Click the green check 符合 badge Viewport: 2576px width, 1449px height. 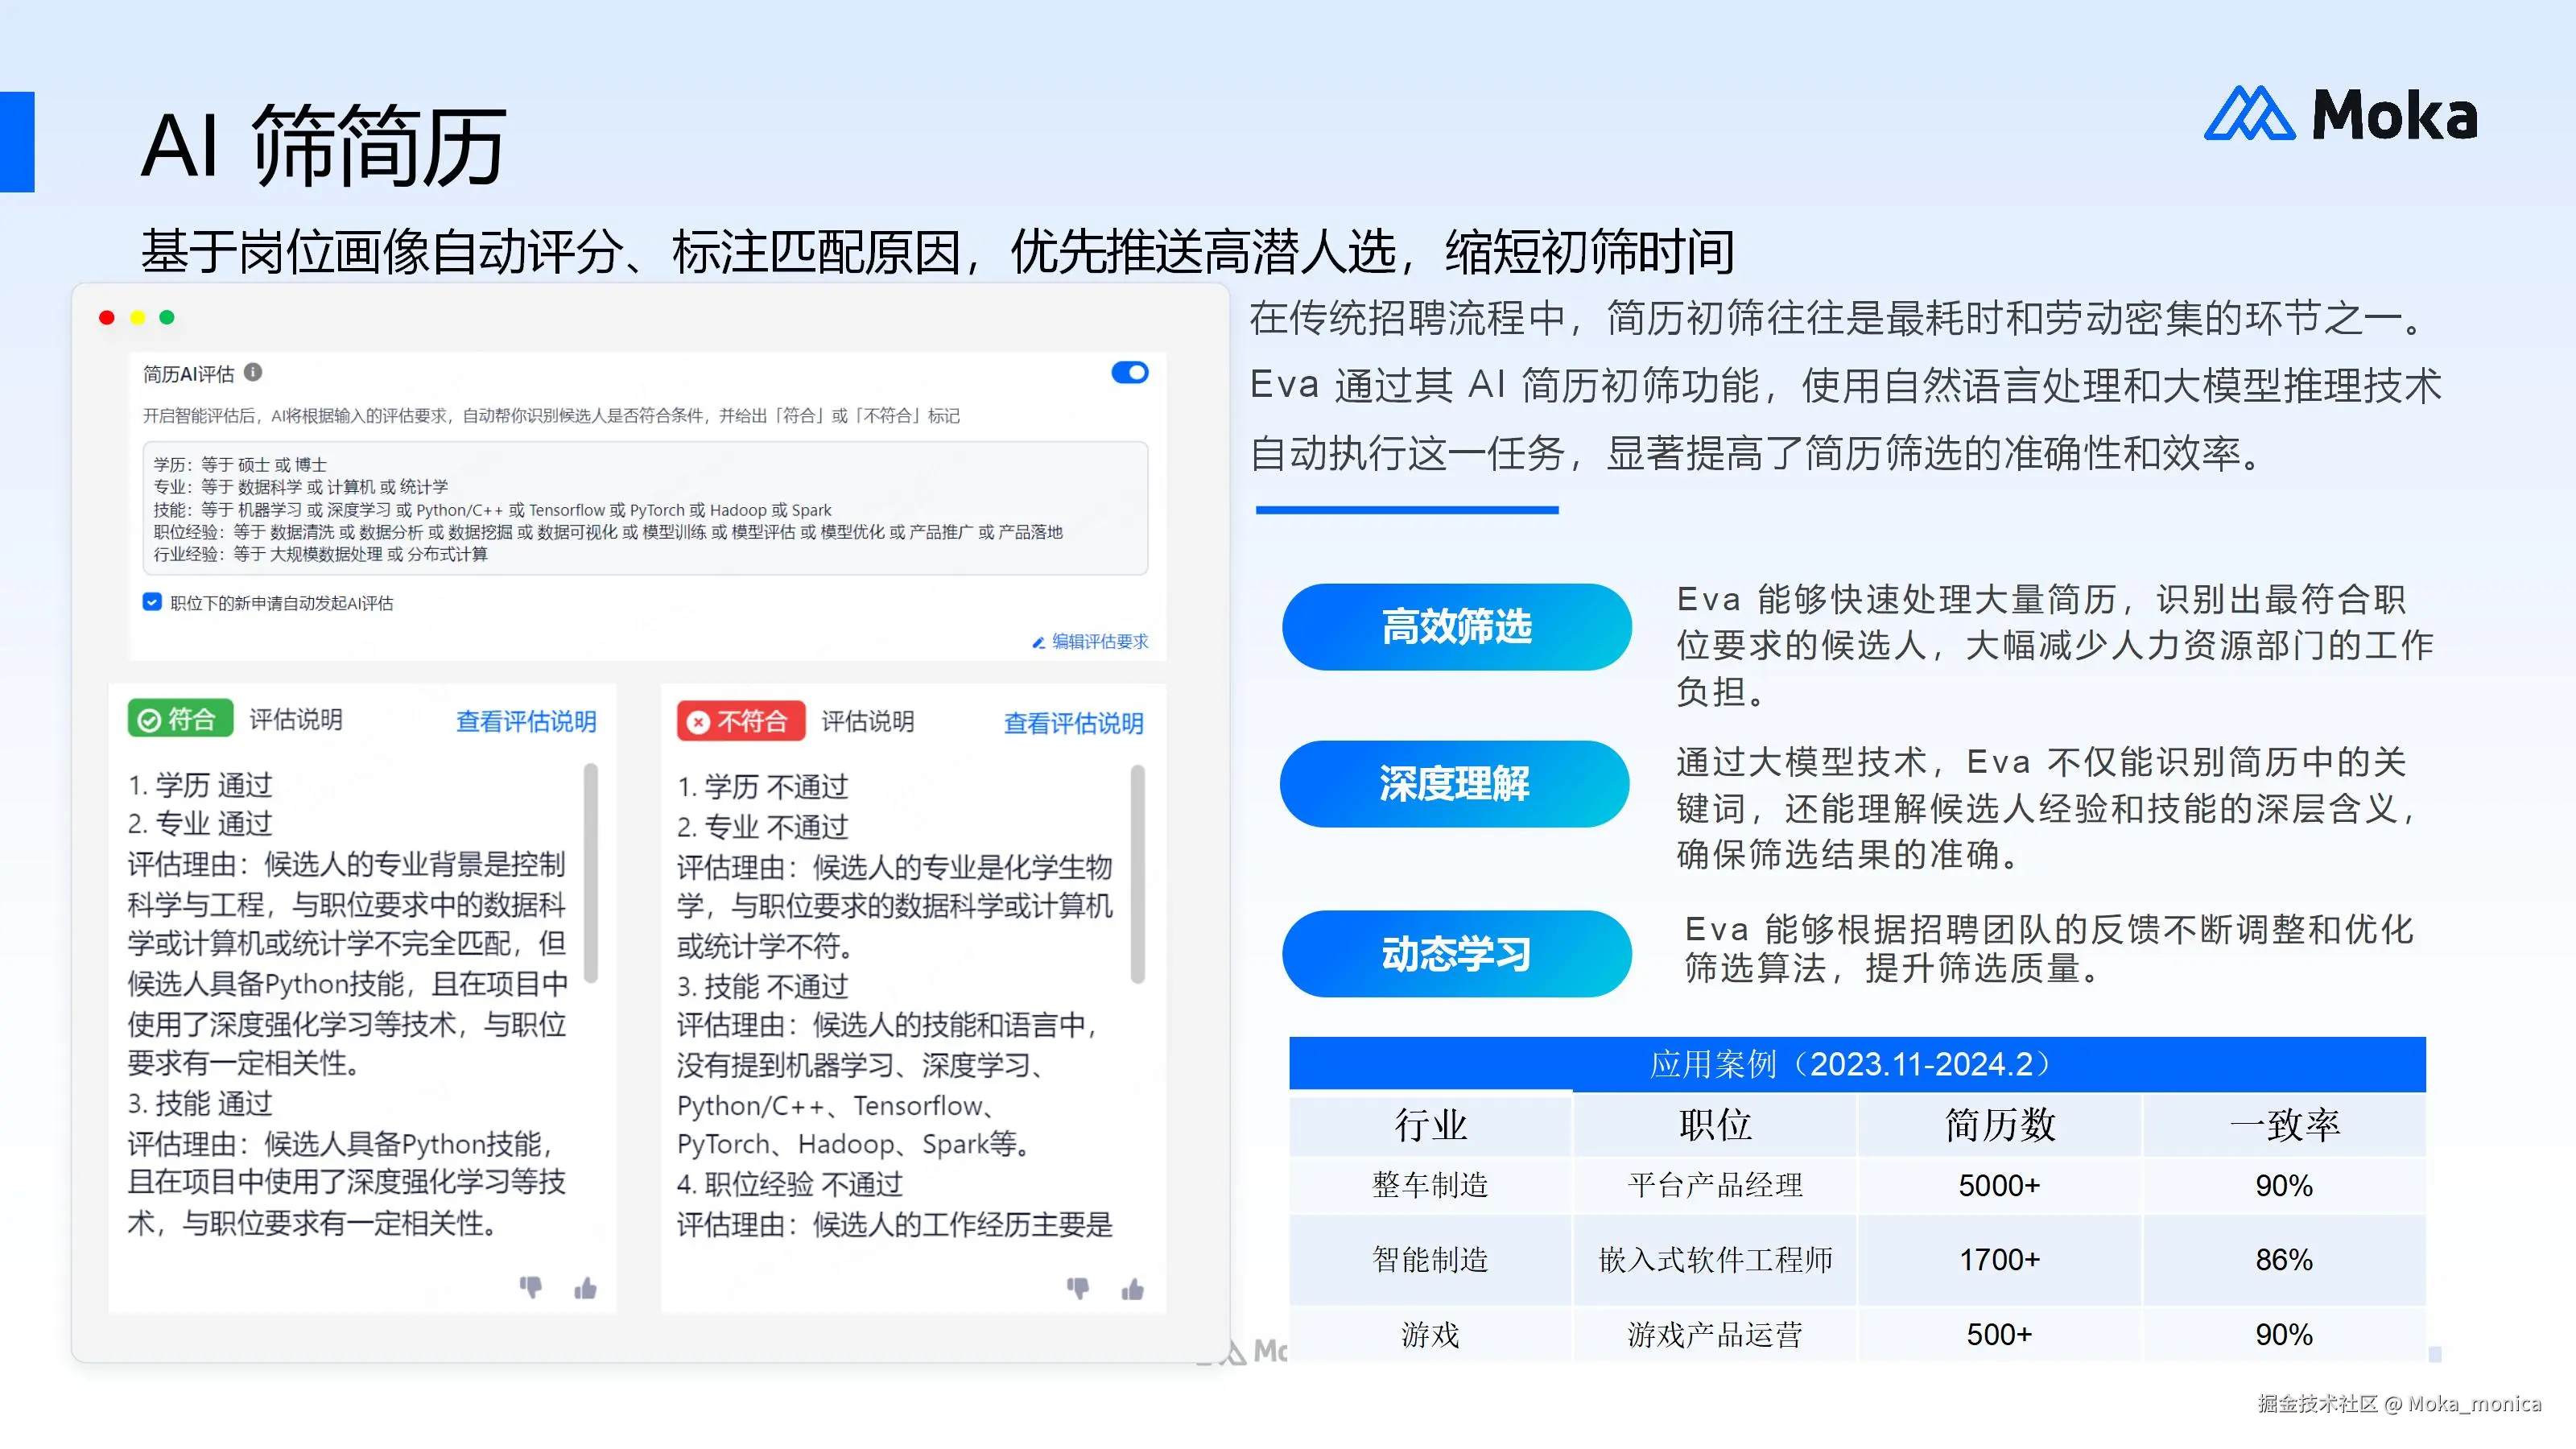[x=180, y=718]
